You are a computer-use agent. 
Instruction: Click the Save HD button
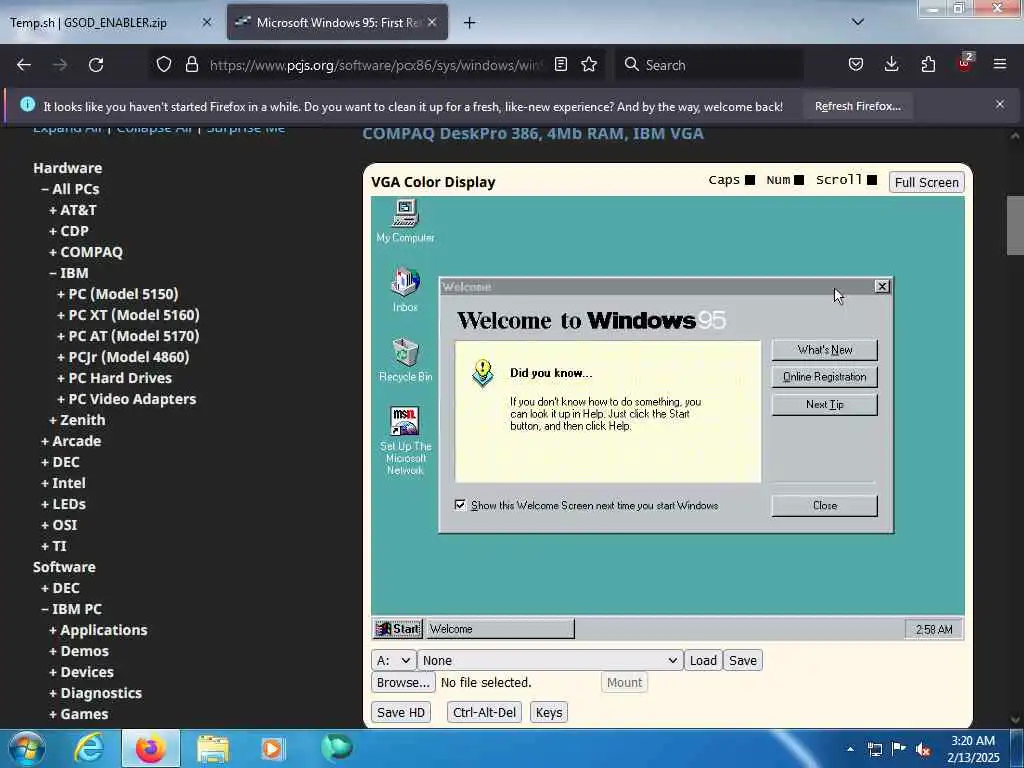coord(400,712)
